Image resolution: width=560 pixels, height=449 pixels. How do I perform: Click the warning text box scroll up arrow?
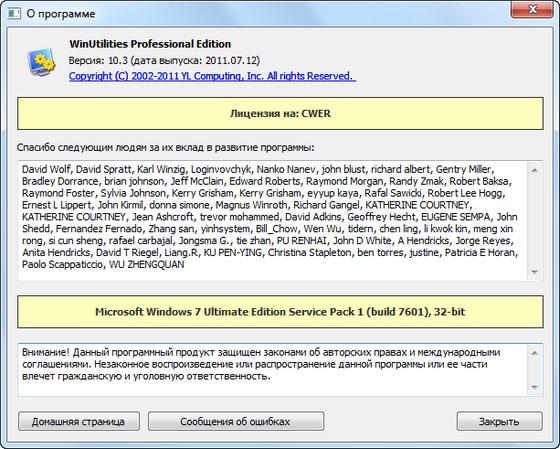click(535, 353)
